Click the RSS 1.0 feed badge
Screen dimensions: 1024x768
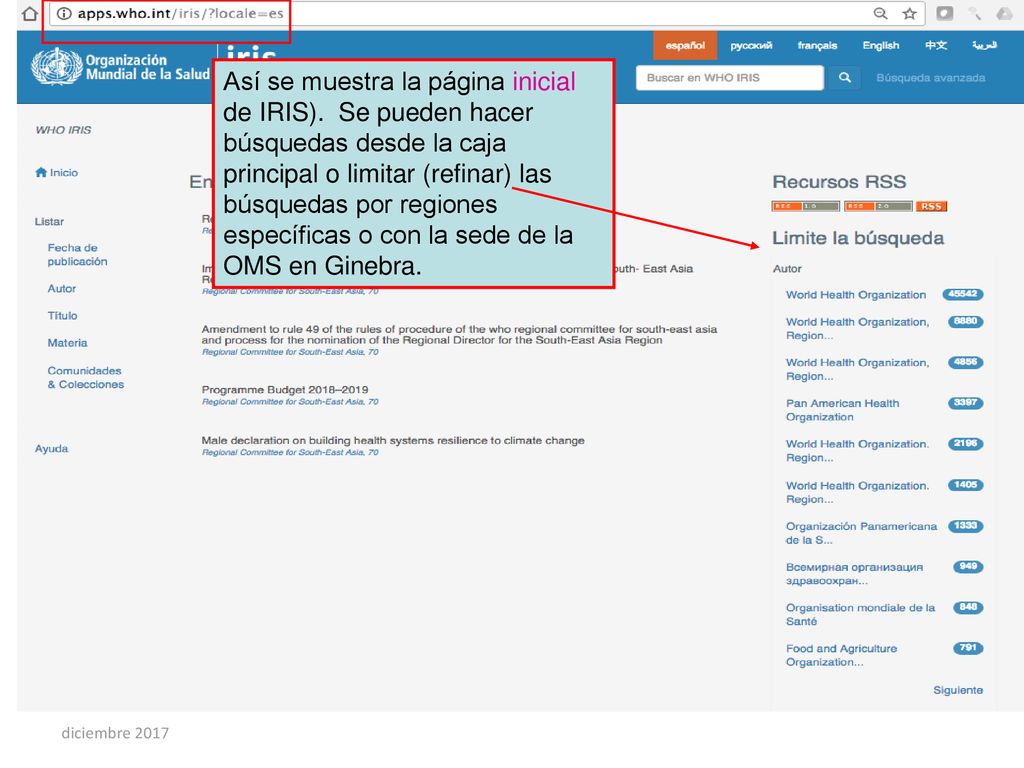(x=805, y=206)
